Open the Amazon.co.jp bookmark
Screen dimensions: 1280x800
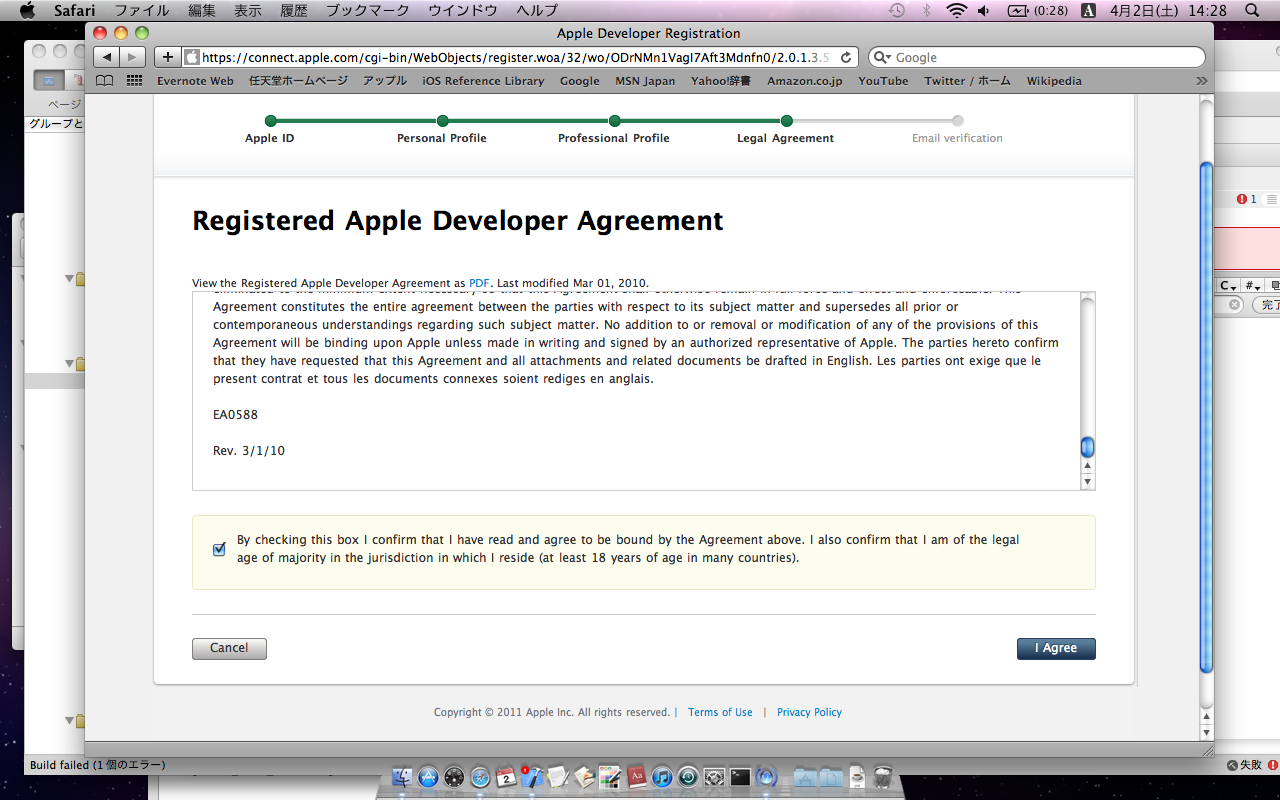point(804,81)
